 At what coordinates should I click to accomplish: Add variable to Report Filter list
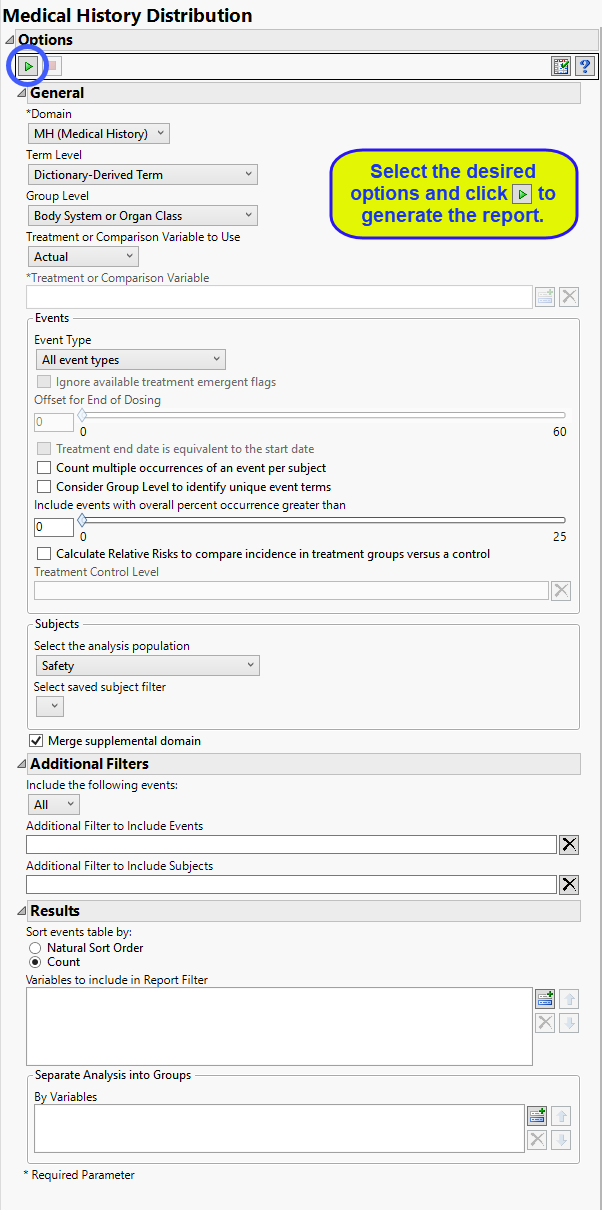[545, 998]
